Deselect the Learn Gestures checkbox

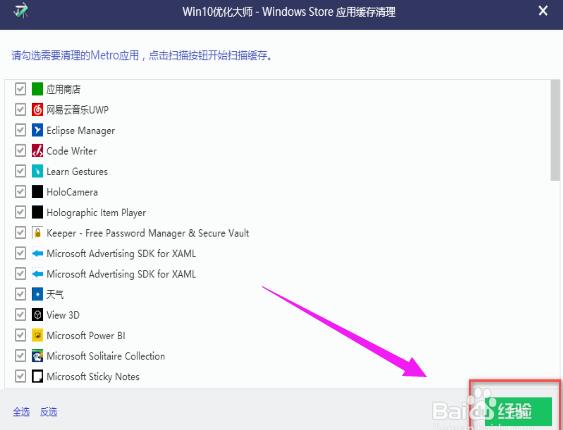[x=20, y=171]
